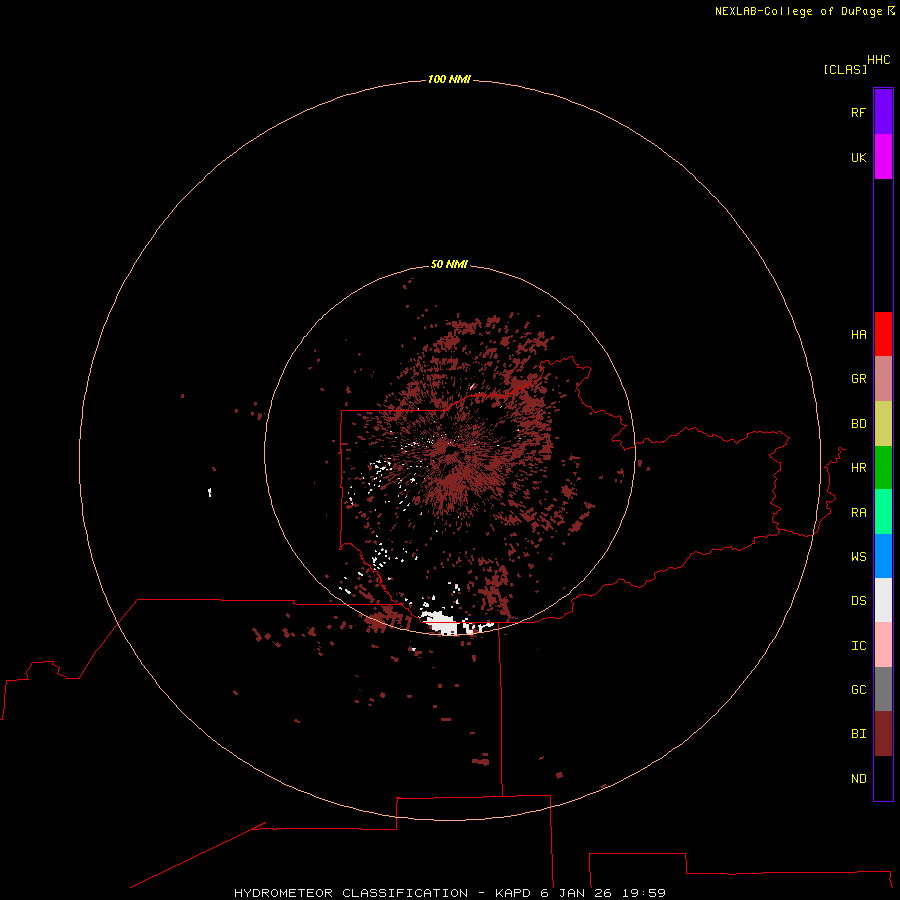Click the BI legend label

(858, 734)
